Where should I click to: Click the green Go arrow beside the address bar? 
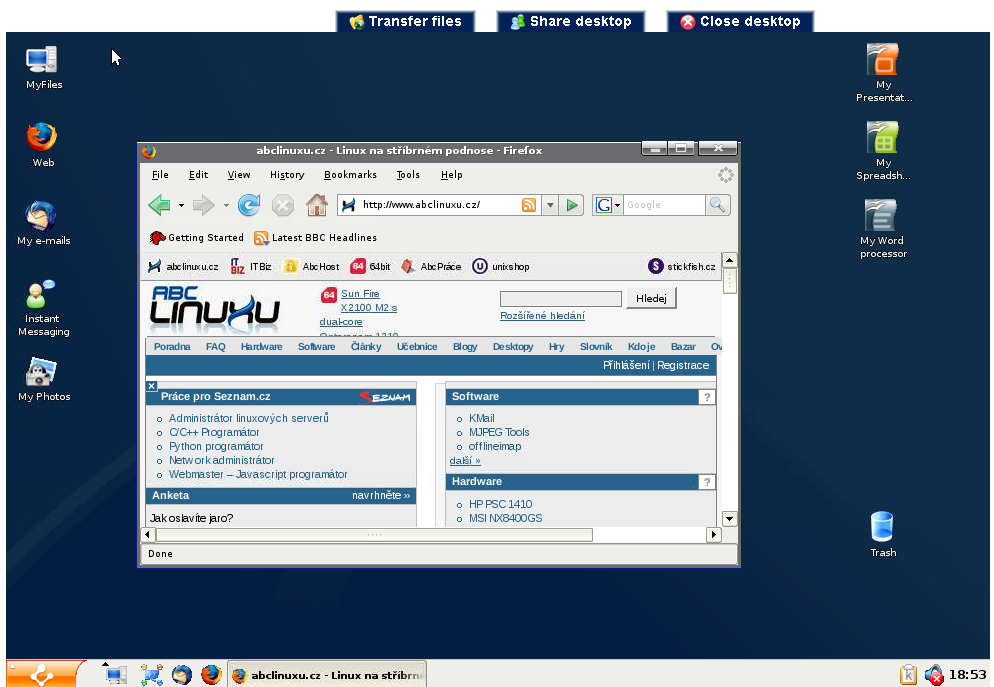pos(572,205)
